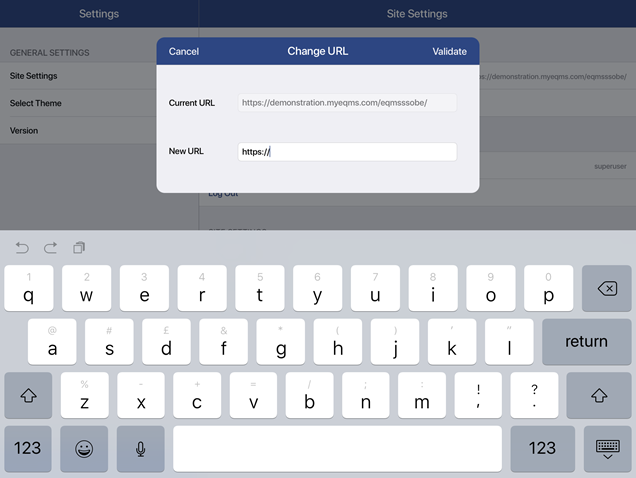This screenshot has width=636, height=478.
Task: Tap the x key
Action: (141, 395)
